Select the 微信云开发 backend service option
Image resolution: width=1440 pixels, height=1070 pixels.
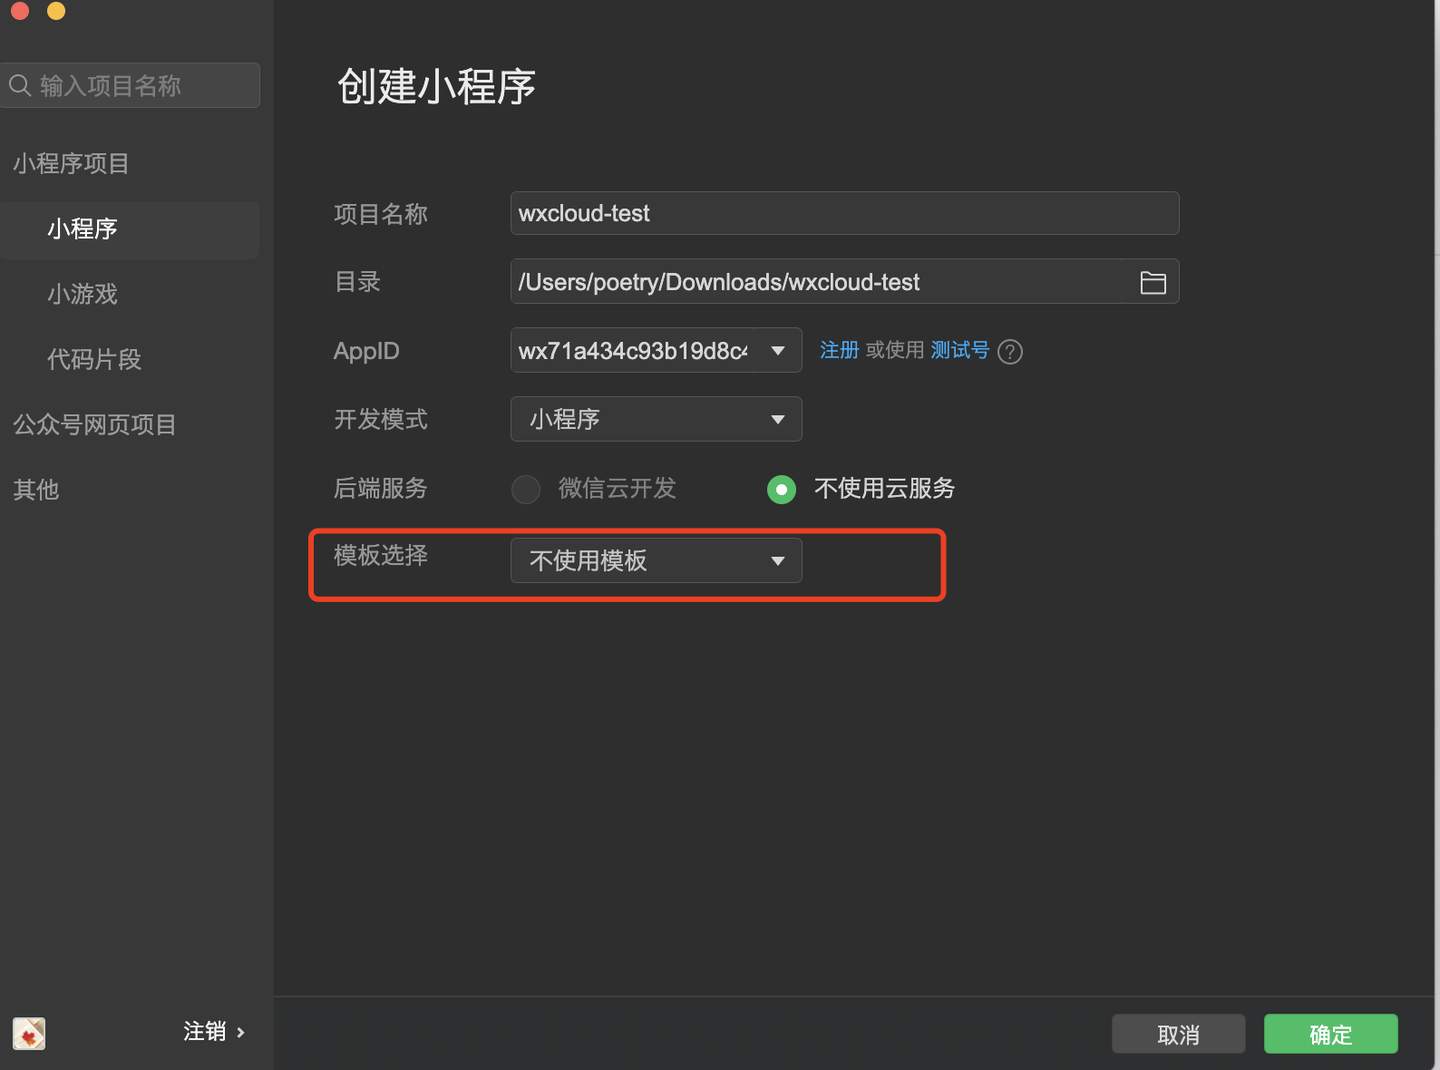pos(525,489)
